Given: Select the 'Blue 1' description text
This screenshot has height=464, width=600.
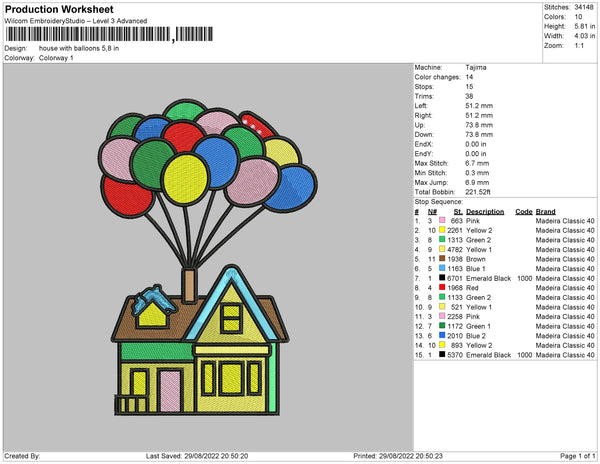Looking at the screenshot, I should [x=476, y=269].
